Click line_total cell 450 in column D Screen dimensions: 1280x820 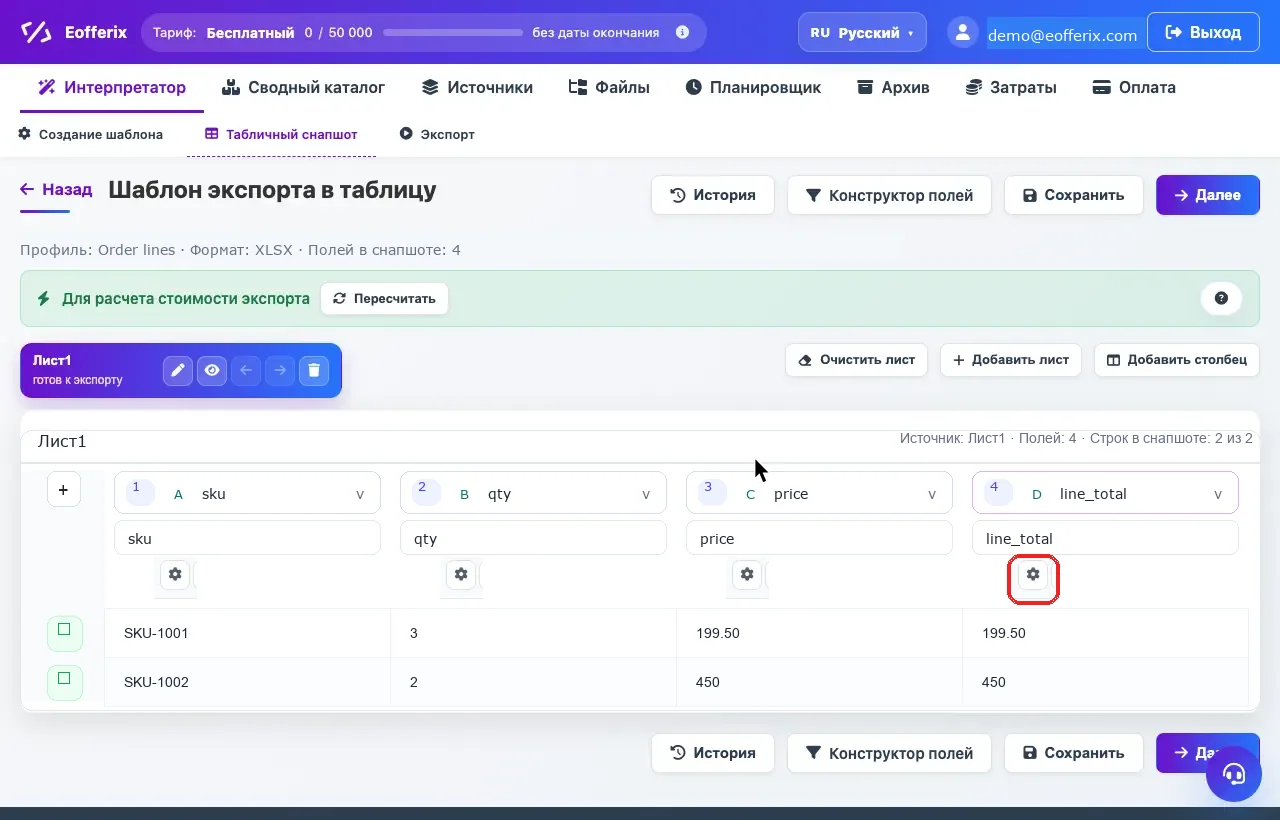coord(1105,682)
